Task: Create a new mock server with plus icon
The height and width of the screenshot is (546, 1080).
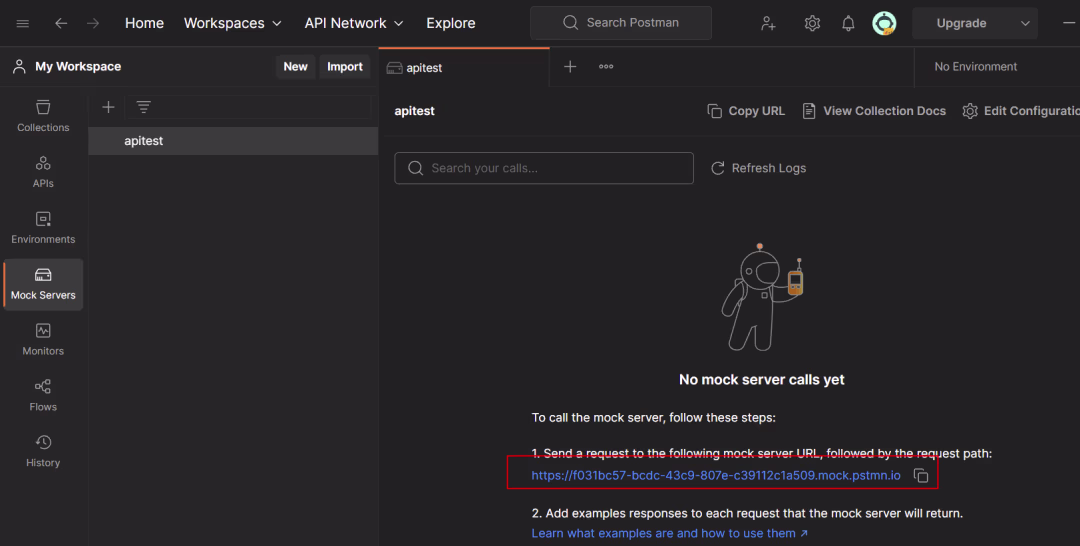Action: pyautogui.click(x=108, y=107)
